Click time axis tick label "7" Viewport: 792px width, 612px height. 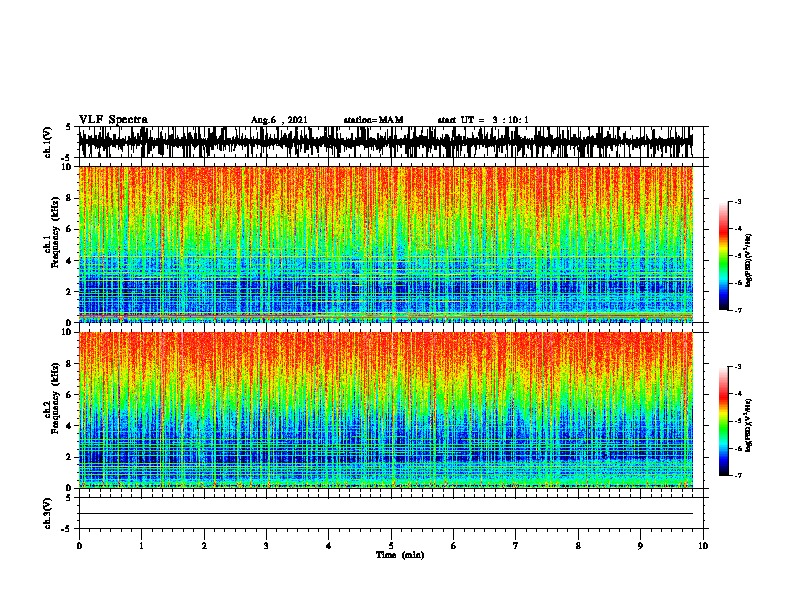516,546
